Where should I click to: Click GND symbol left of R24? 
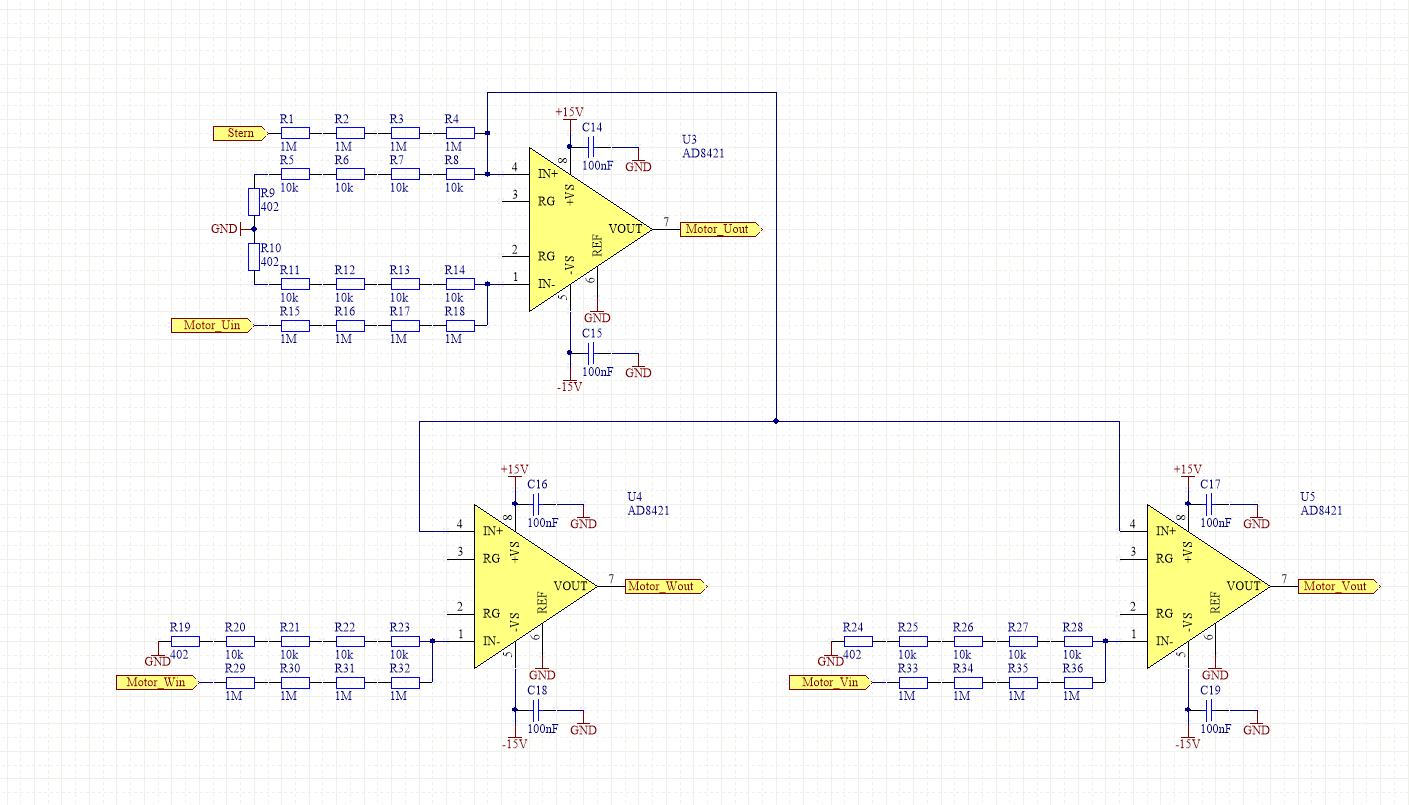(x=830, y=657)
